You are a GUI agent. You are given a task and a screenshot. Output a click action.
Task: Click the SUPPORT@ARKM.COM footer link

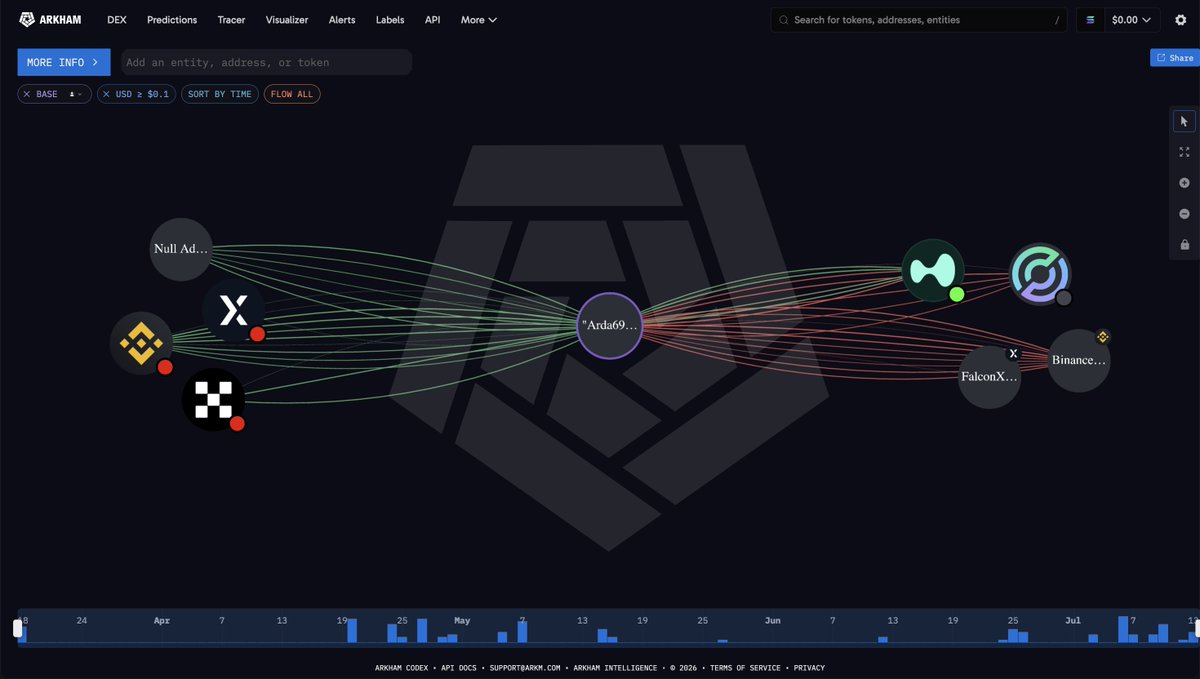525,668
